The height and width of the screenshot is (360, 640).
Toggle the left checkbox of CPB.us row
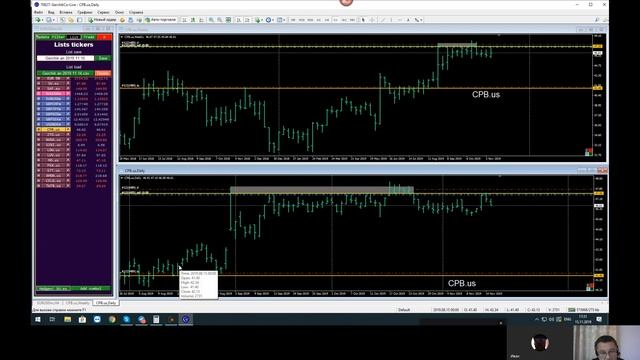tap(39, 129)
